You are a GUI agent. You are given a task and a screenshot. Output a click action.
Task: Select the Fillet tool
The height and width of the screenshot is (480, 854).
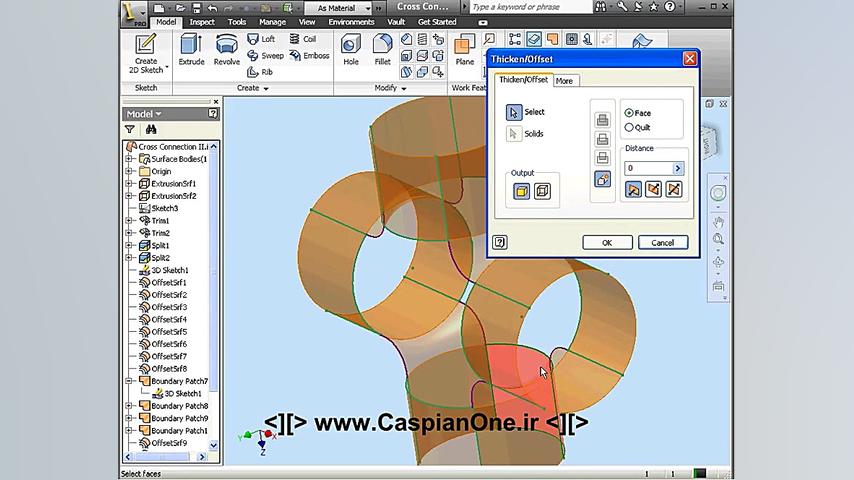(x=382, y=49)
